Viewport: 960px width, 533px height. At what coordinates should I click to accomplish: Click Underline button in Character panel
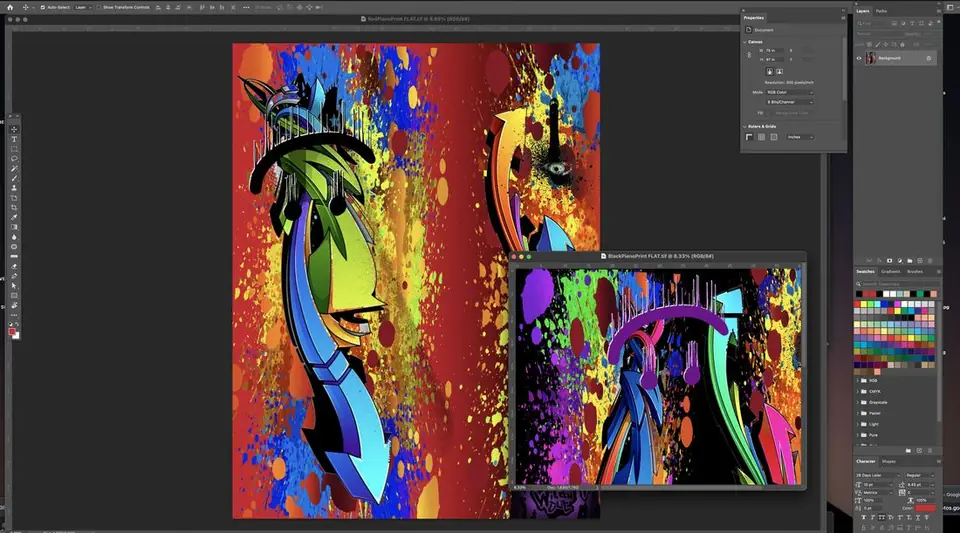918,518
